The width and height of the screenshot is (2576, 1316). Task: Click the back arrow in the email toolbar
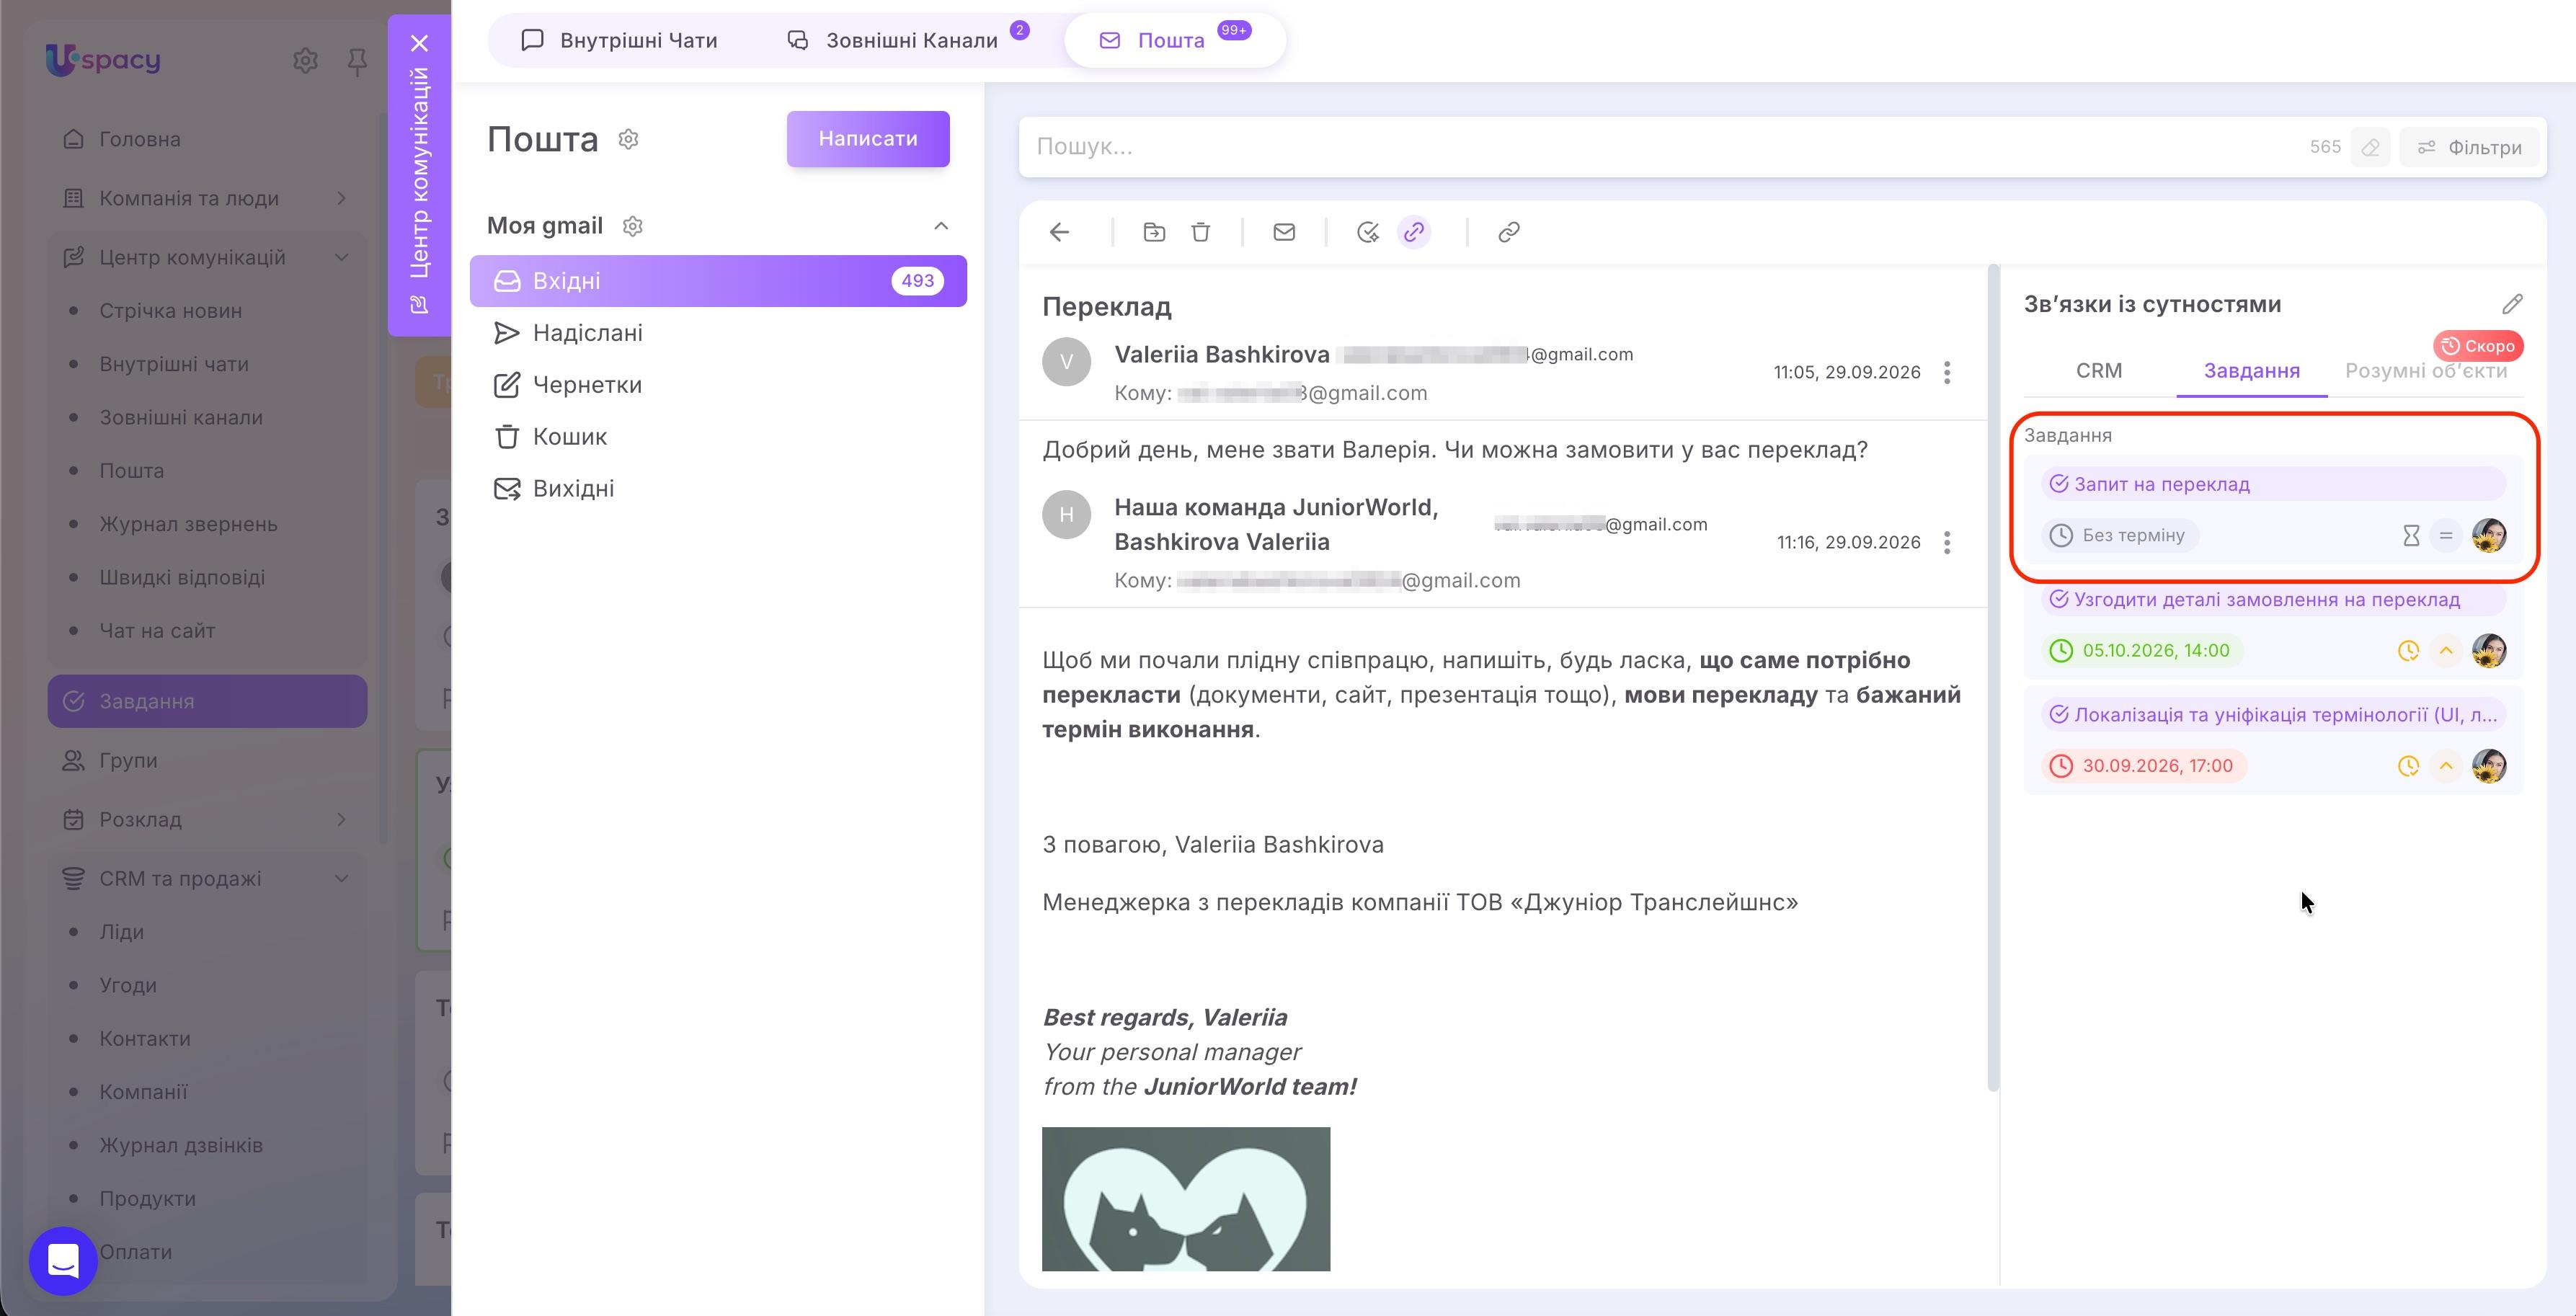pyautogui.click(x=1059, y=232)
